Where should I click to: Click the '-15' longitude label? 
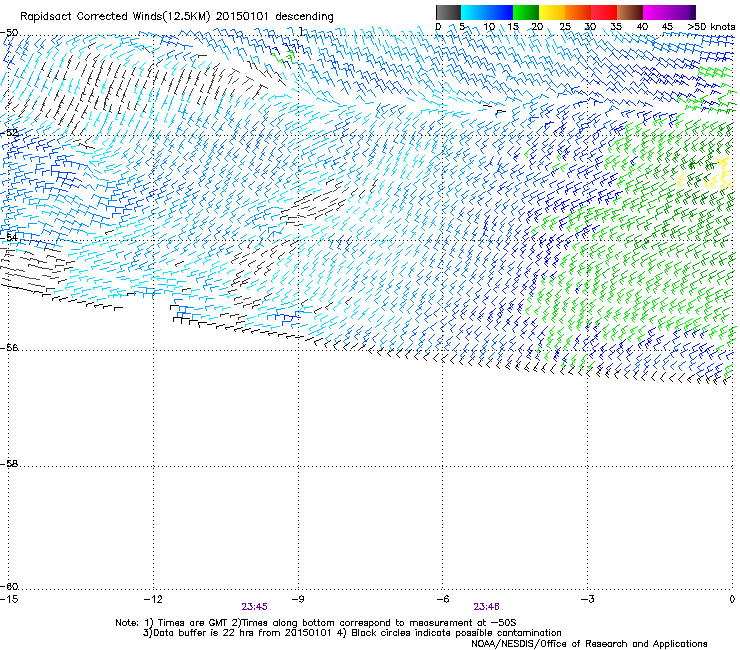[9, 599]
